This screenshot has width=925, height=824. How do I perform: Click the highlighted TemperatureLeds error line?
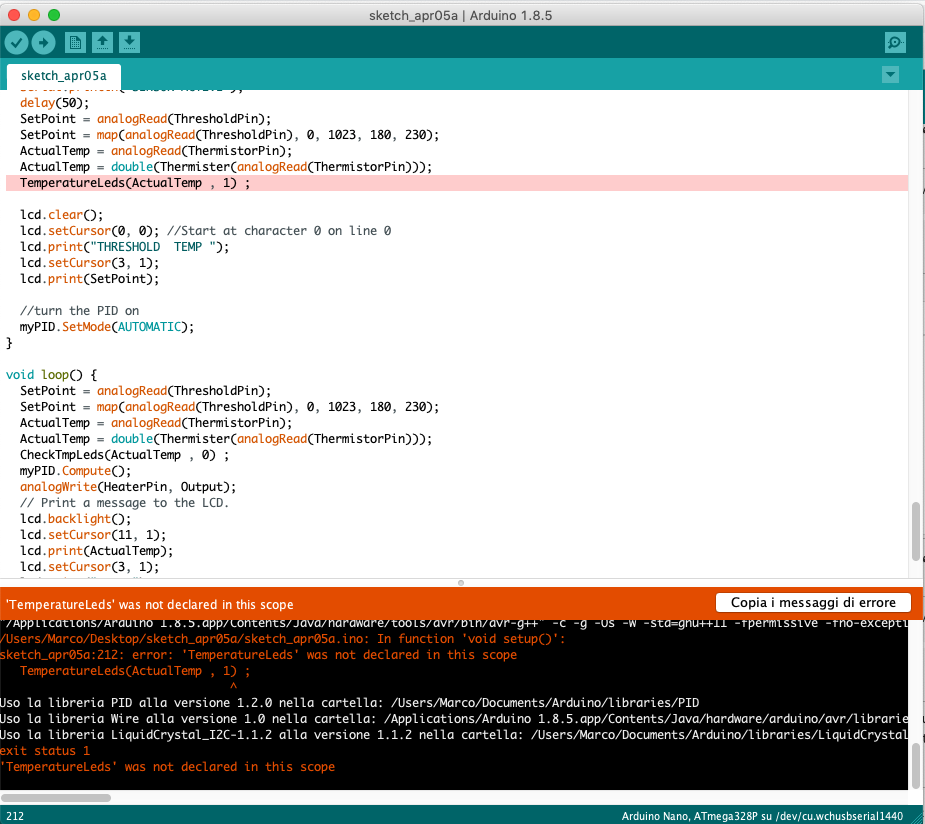pyautogui.click(x=134, y=183)
